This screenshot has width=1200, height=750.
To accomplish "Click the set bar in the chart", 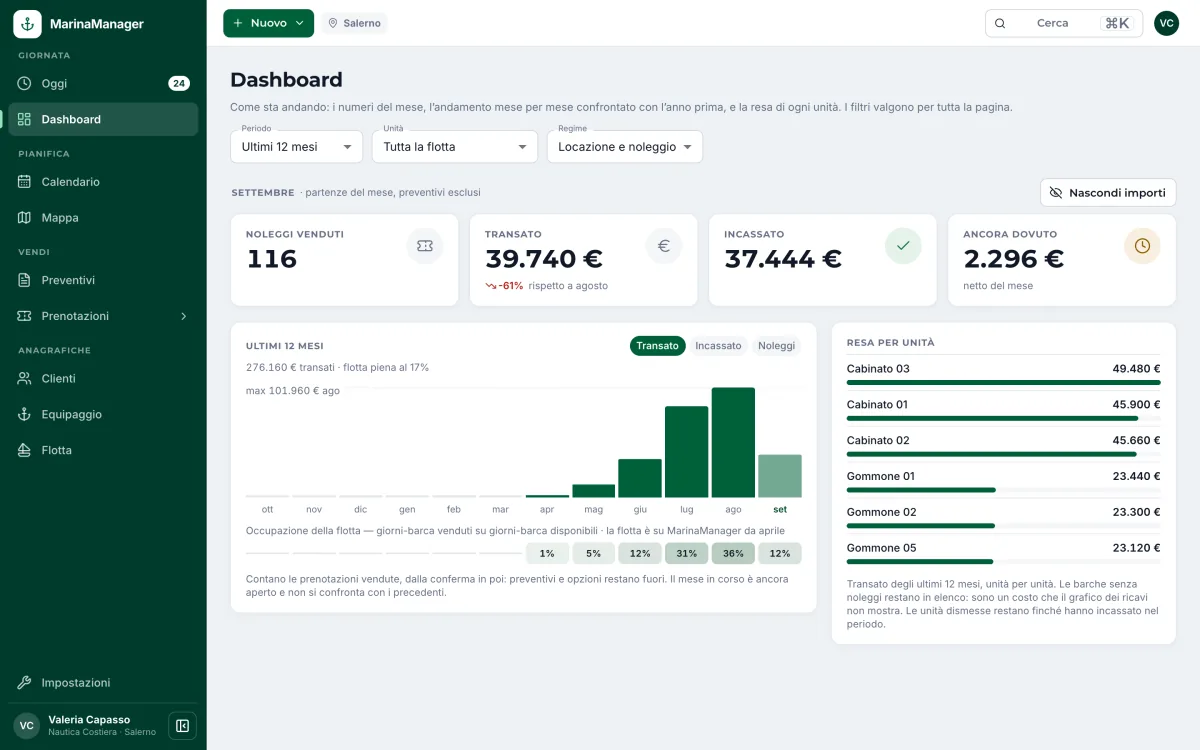I will (780, 476).
